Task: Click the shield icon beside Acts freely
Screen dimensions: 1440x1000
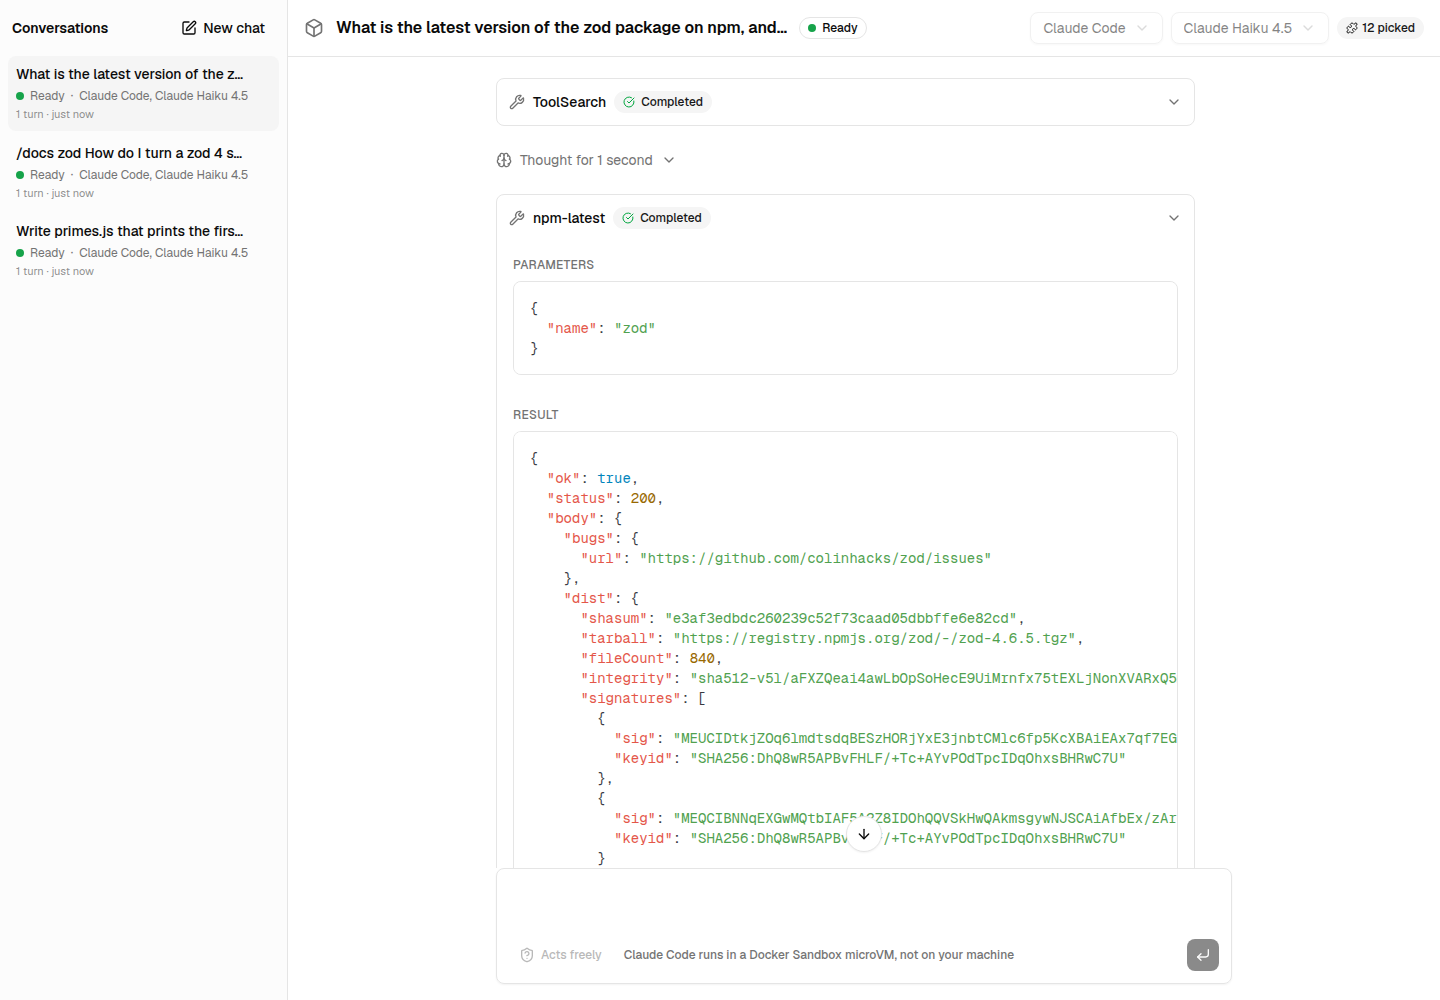Action: pyautogui.click(x=527, y=955)
